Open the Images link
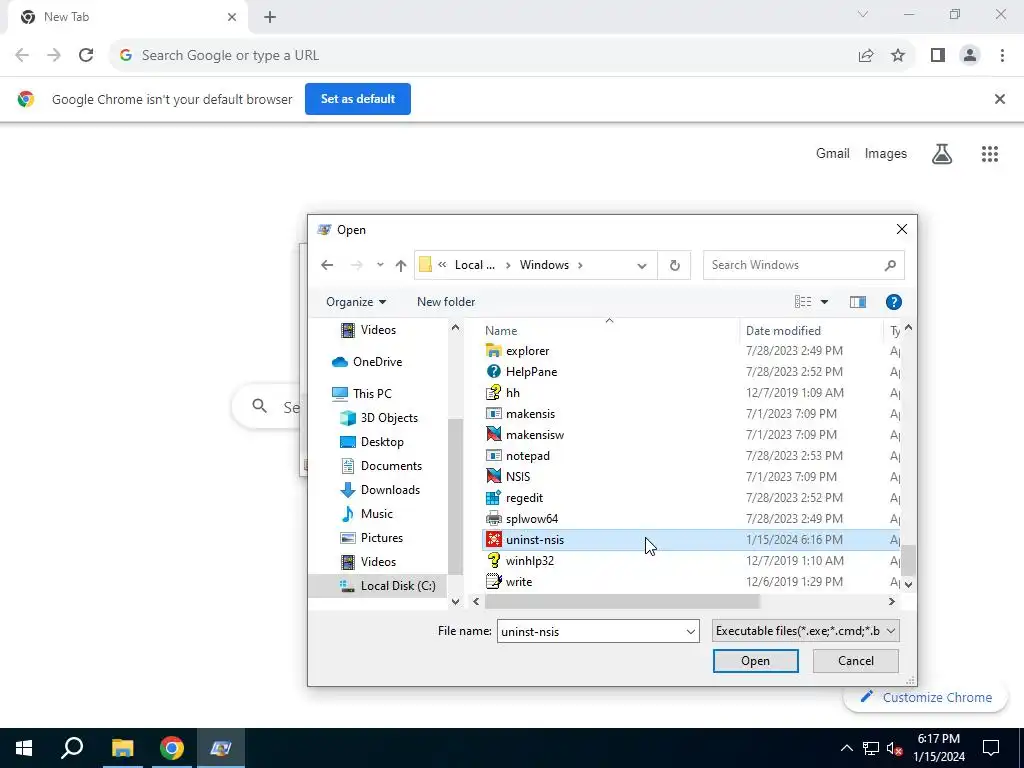The height and width of the screenshot is (768, 1024). (x=886, y=153)
